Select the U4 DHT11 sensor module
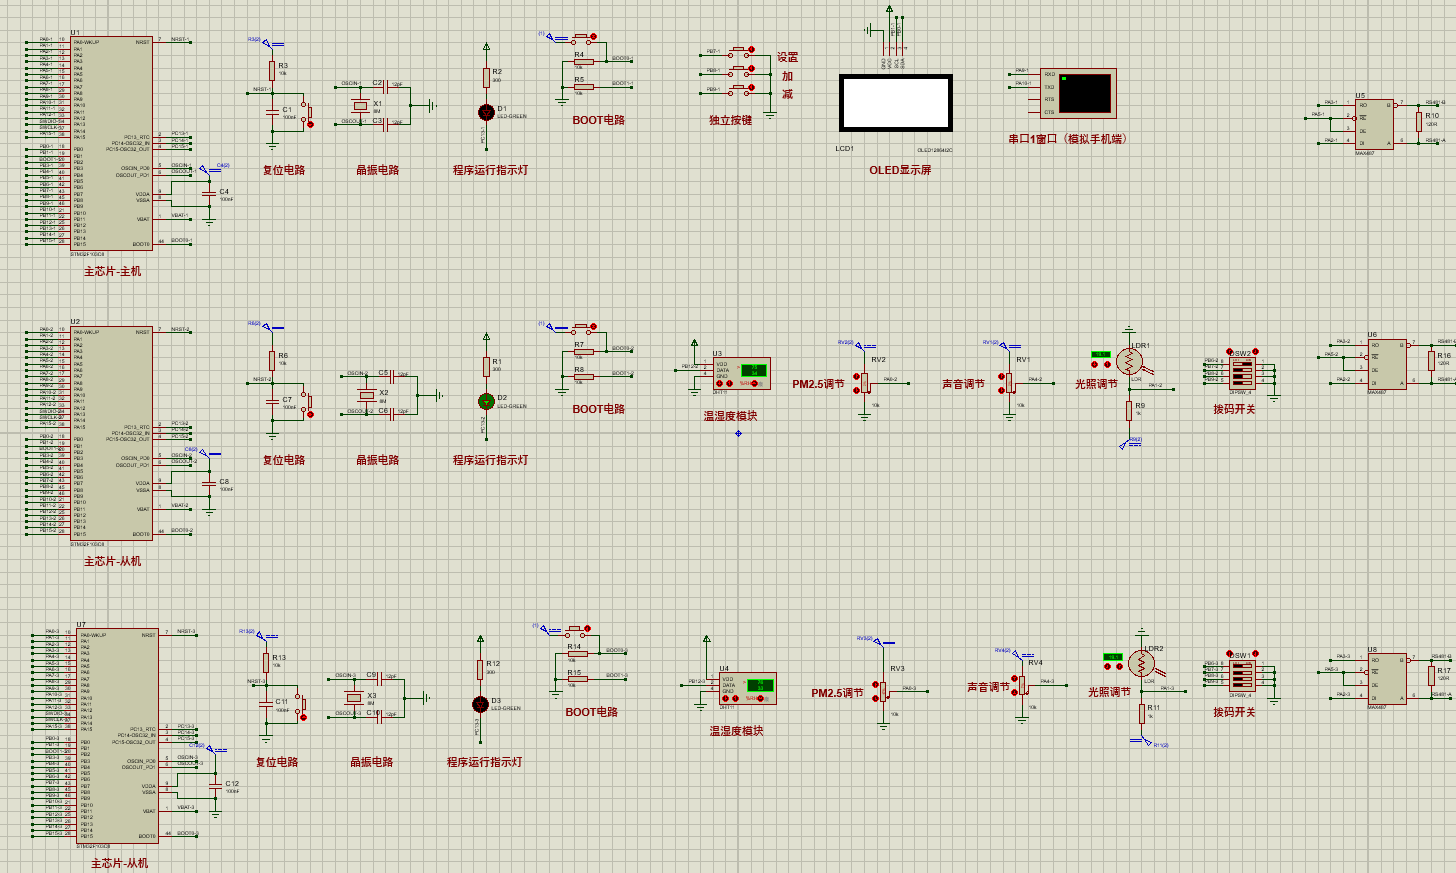The width and height of the screenshot is (1456, 873). 748,688
